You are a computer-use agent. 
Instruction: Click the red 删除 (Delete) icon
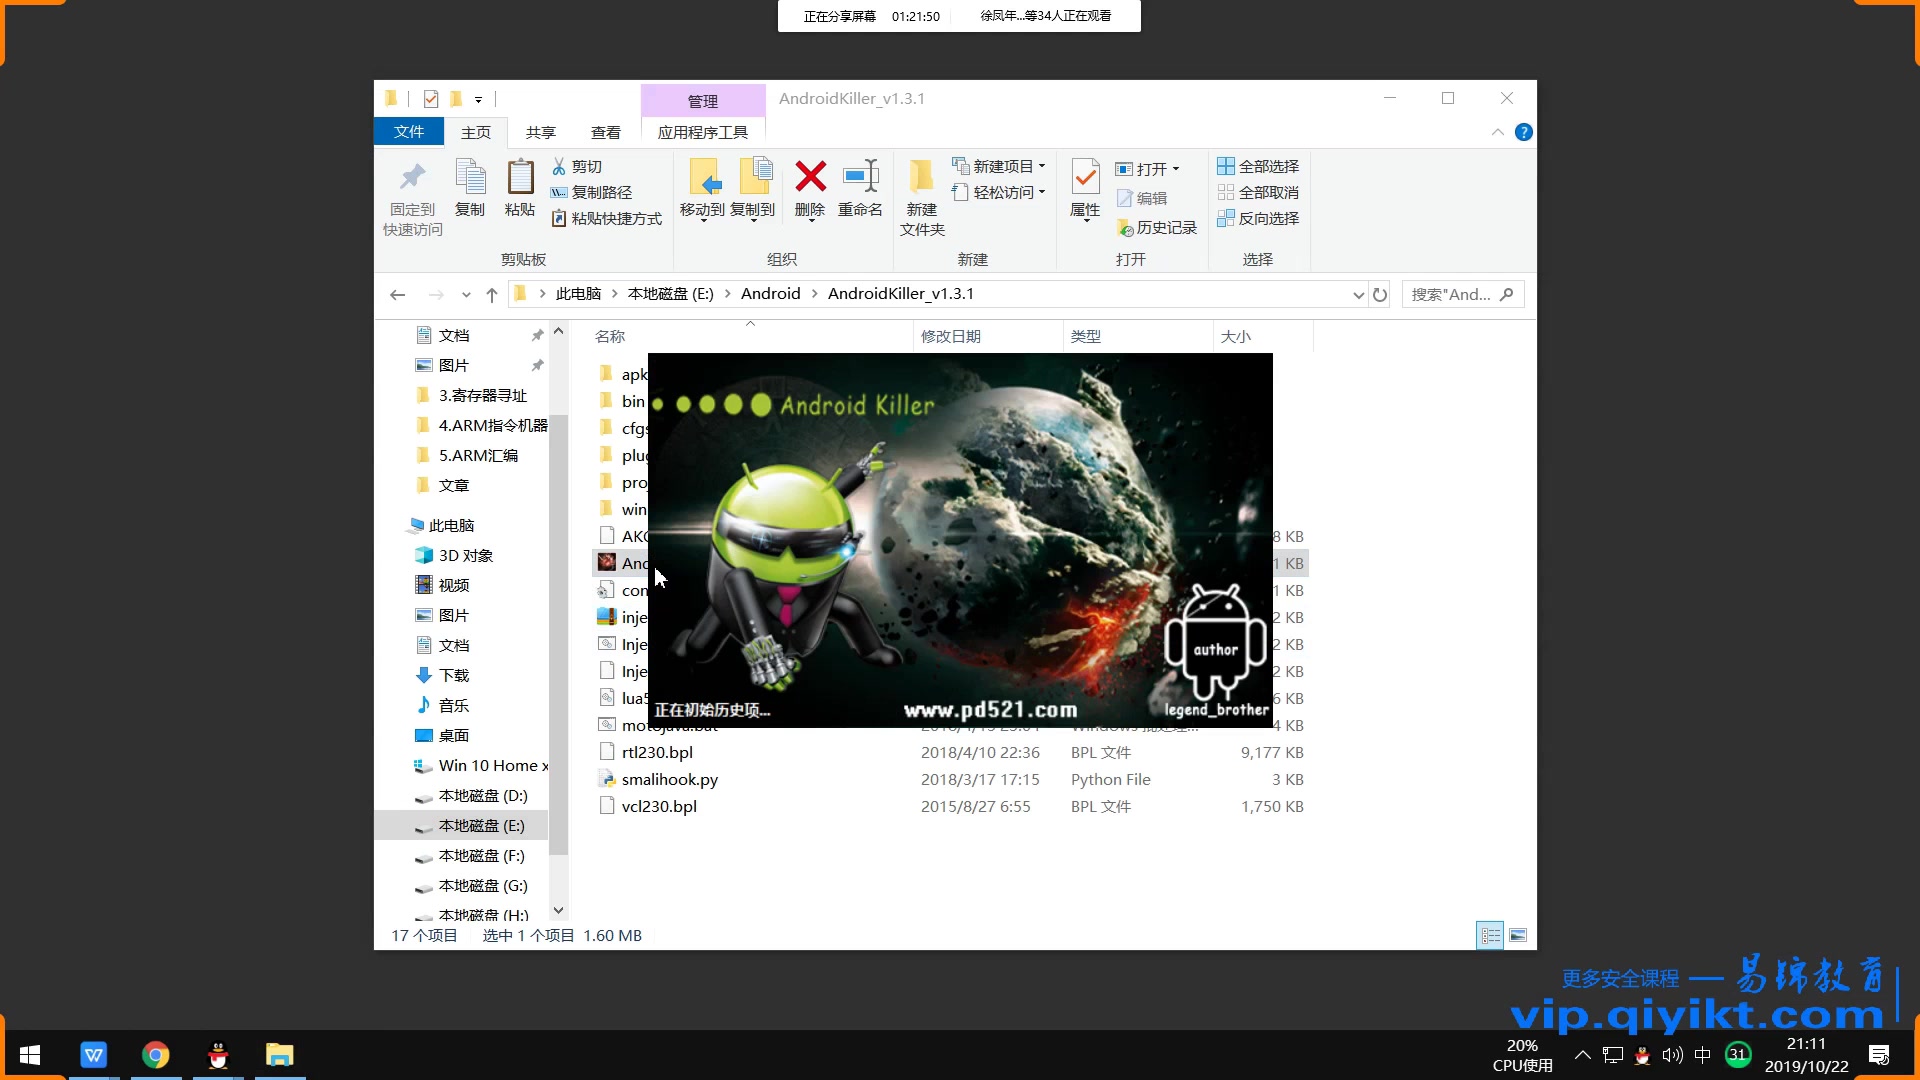(x=810, y=190)
